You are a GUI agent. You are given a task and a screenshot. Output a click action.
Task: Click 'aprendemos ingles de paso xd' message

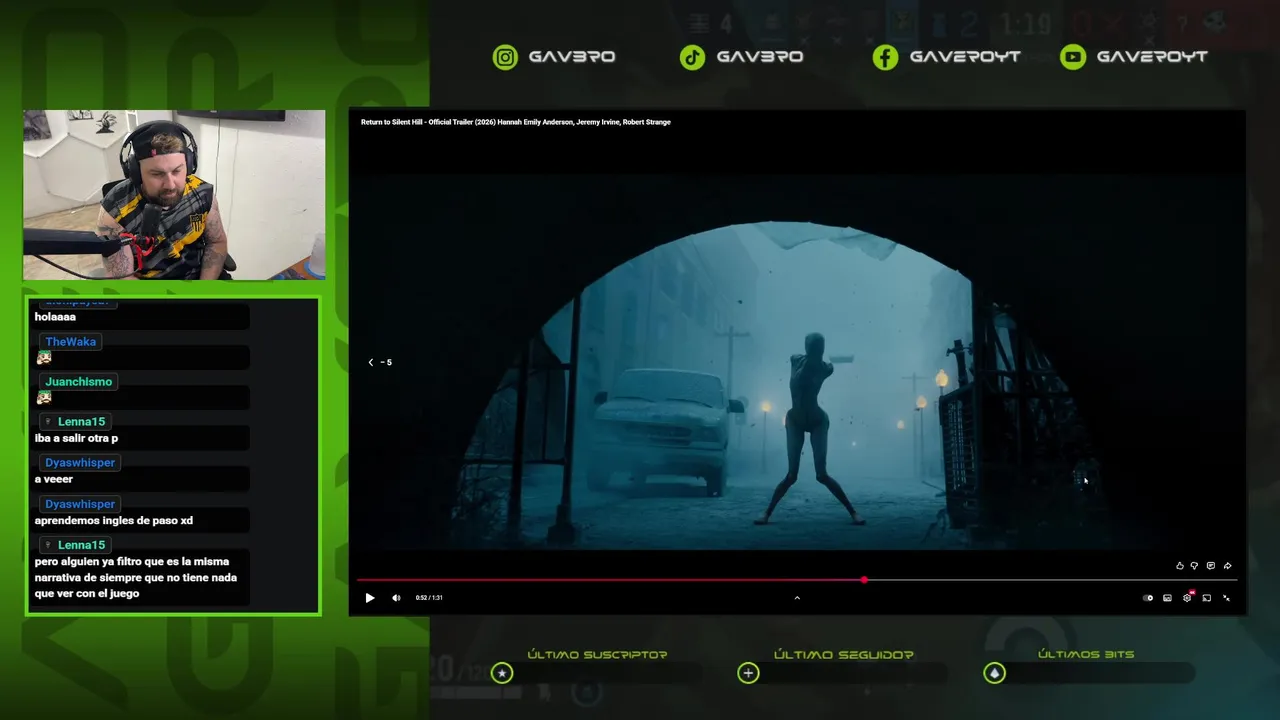pyautogui.click(x=114, y=520)
